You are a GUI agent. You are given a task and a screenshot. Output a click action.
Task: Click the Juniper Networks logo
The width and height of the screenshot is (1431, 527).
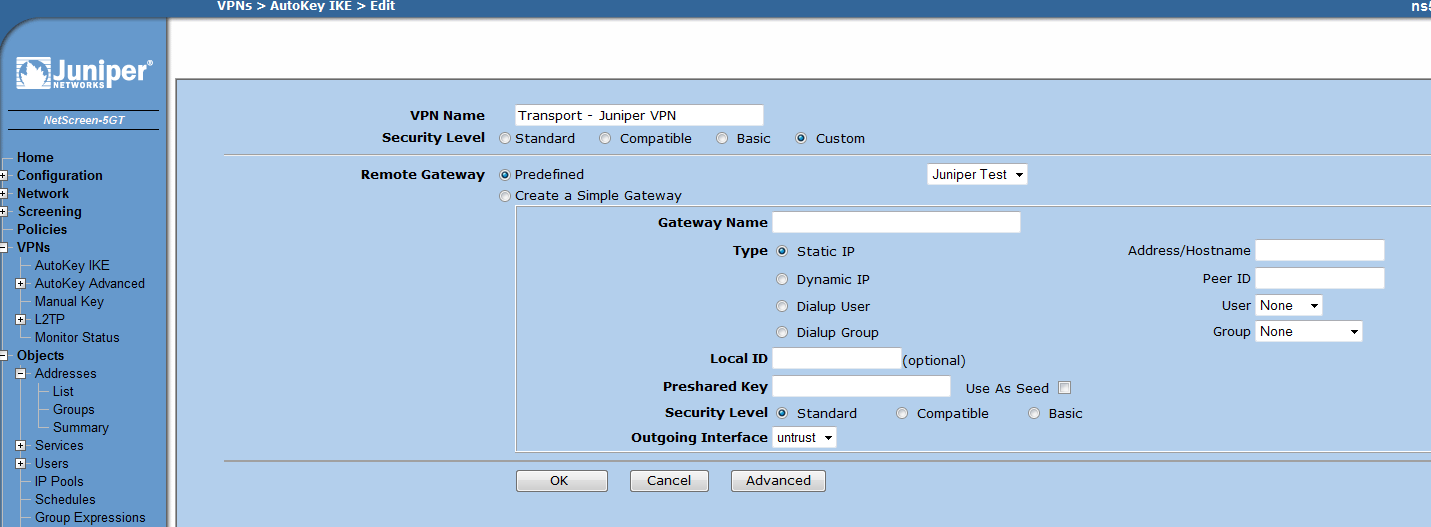[84, 74]
